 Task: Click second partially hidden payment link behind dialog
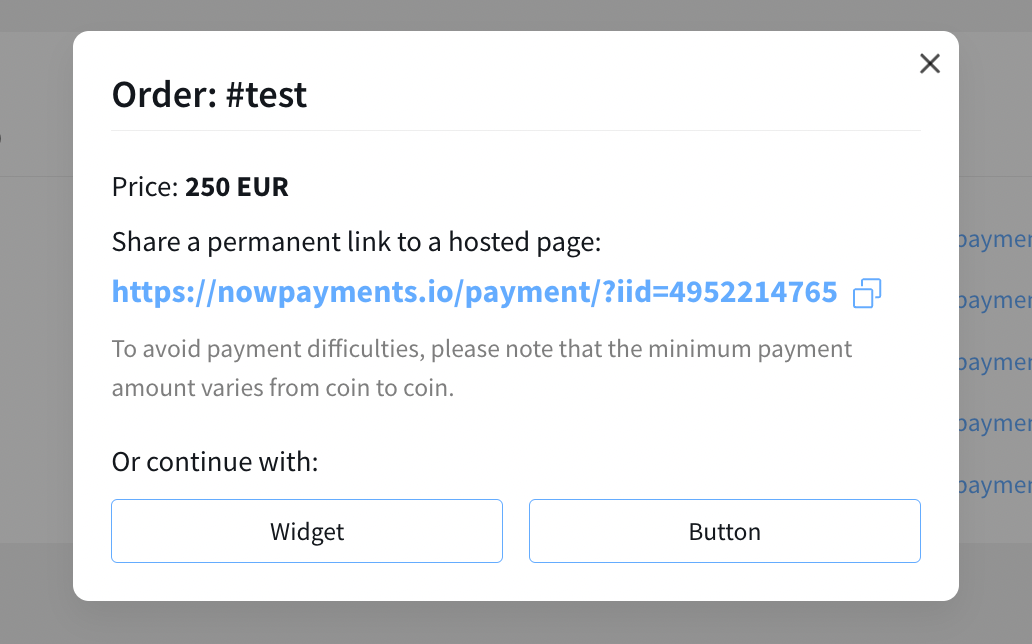click(996, 301)
